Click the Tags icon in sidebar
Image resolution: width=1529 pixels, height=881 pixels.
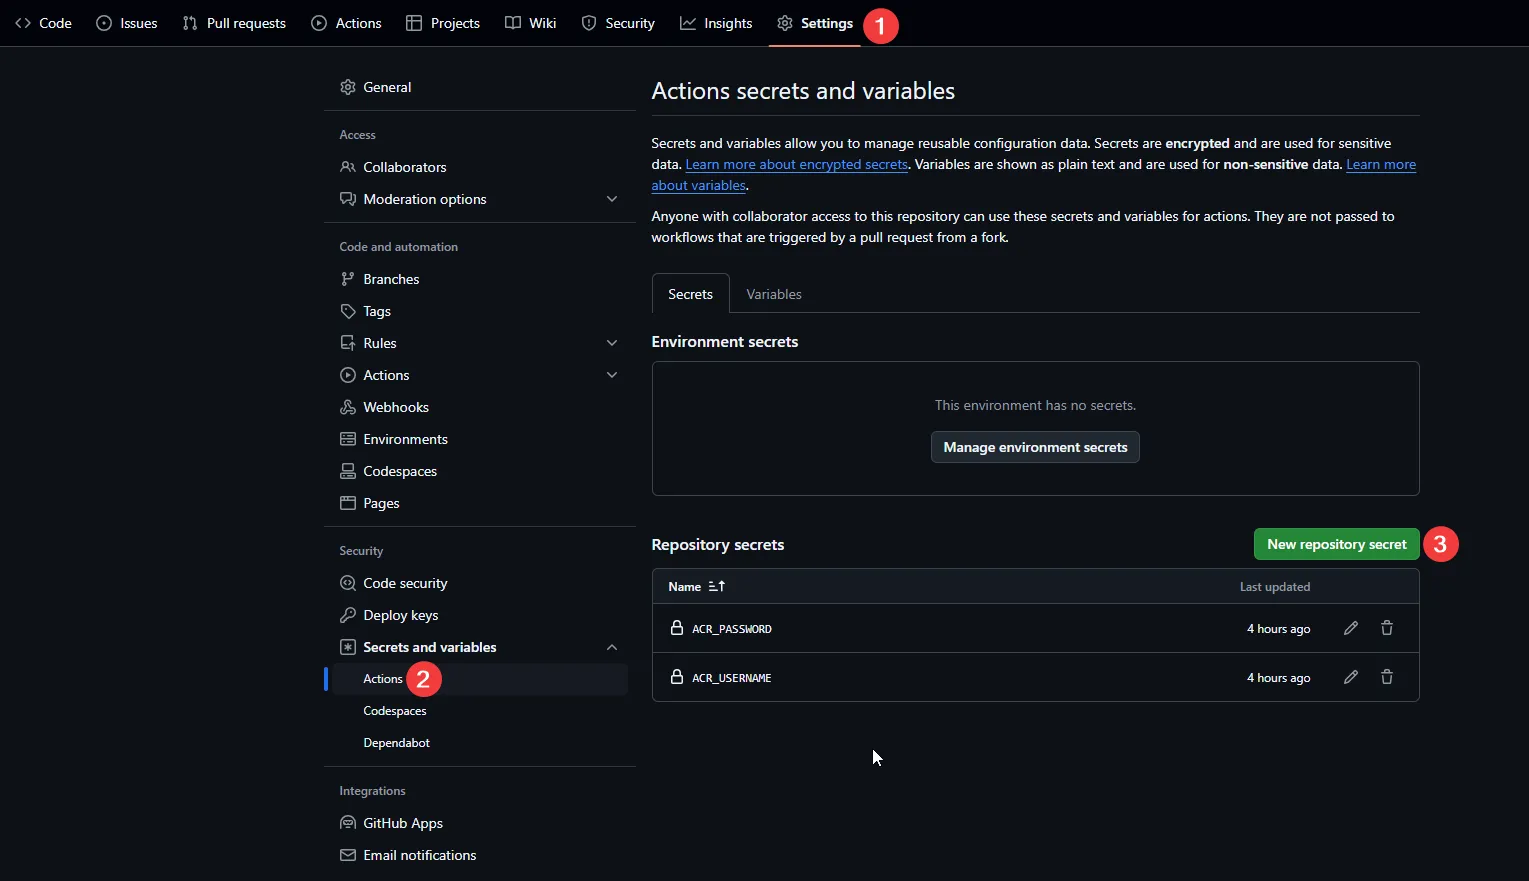(348, 311)
